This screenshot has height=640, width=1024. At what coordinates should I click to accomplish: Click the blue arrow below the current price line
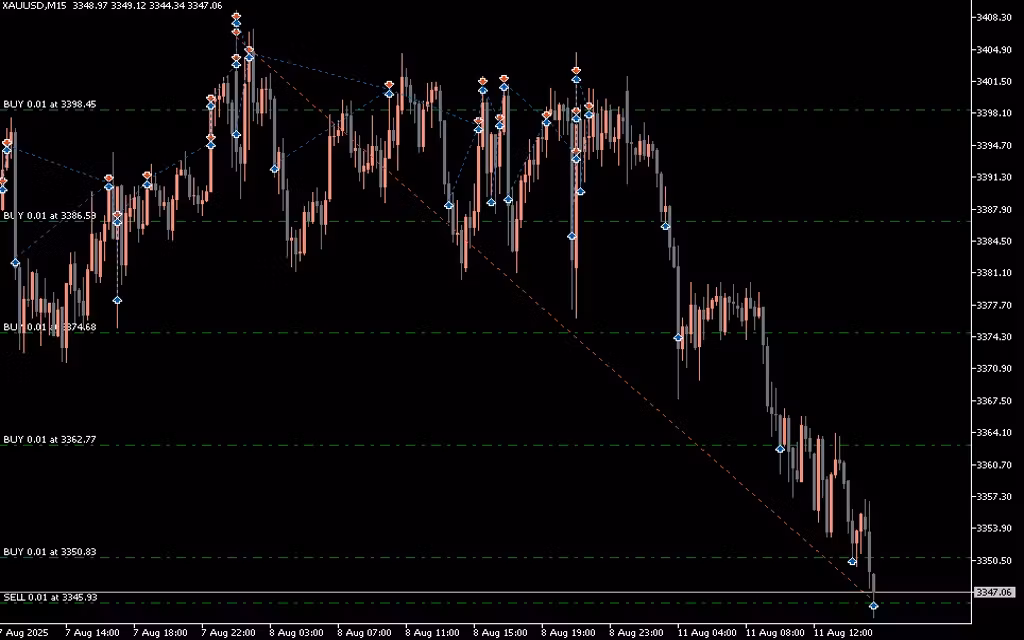click(x=874, y=605)
